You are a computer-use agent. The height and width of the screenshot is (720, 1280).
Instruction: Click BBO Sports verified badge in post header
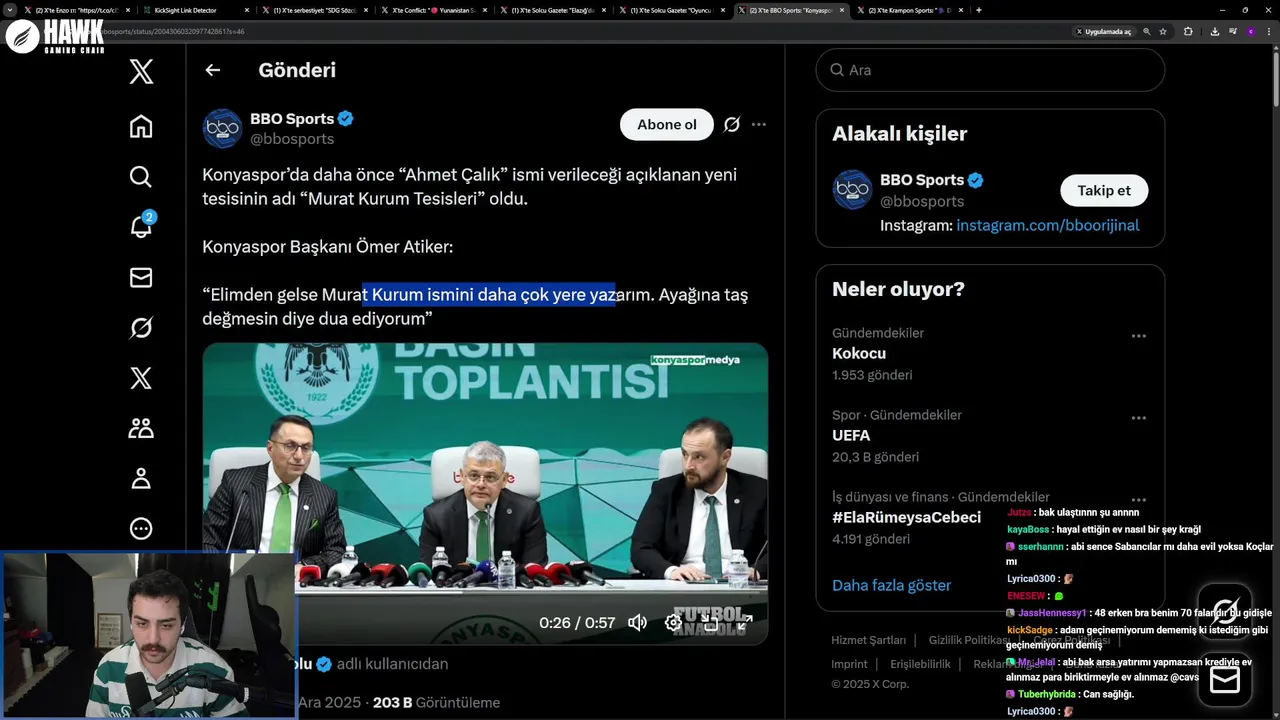345,119
